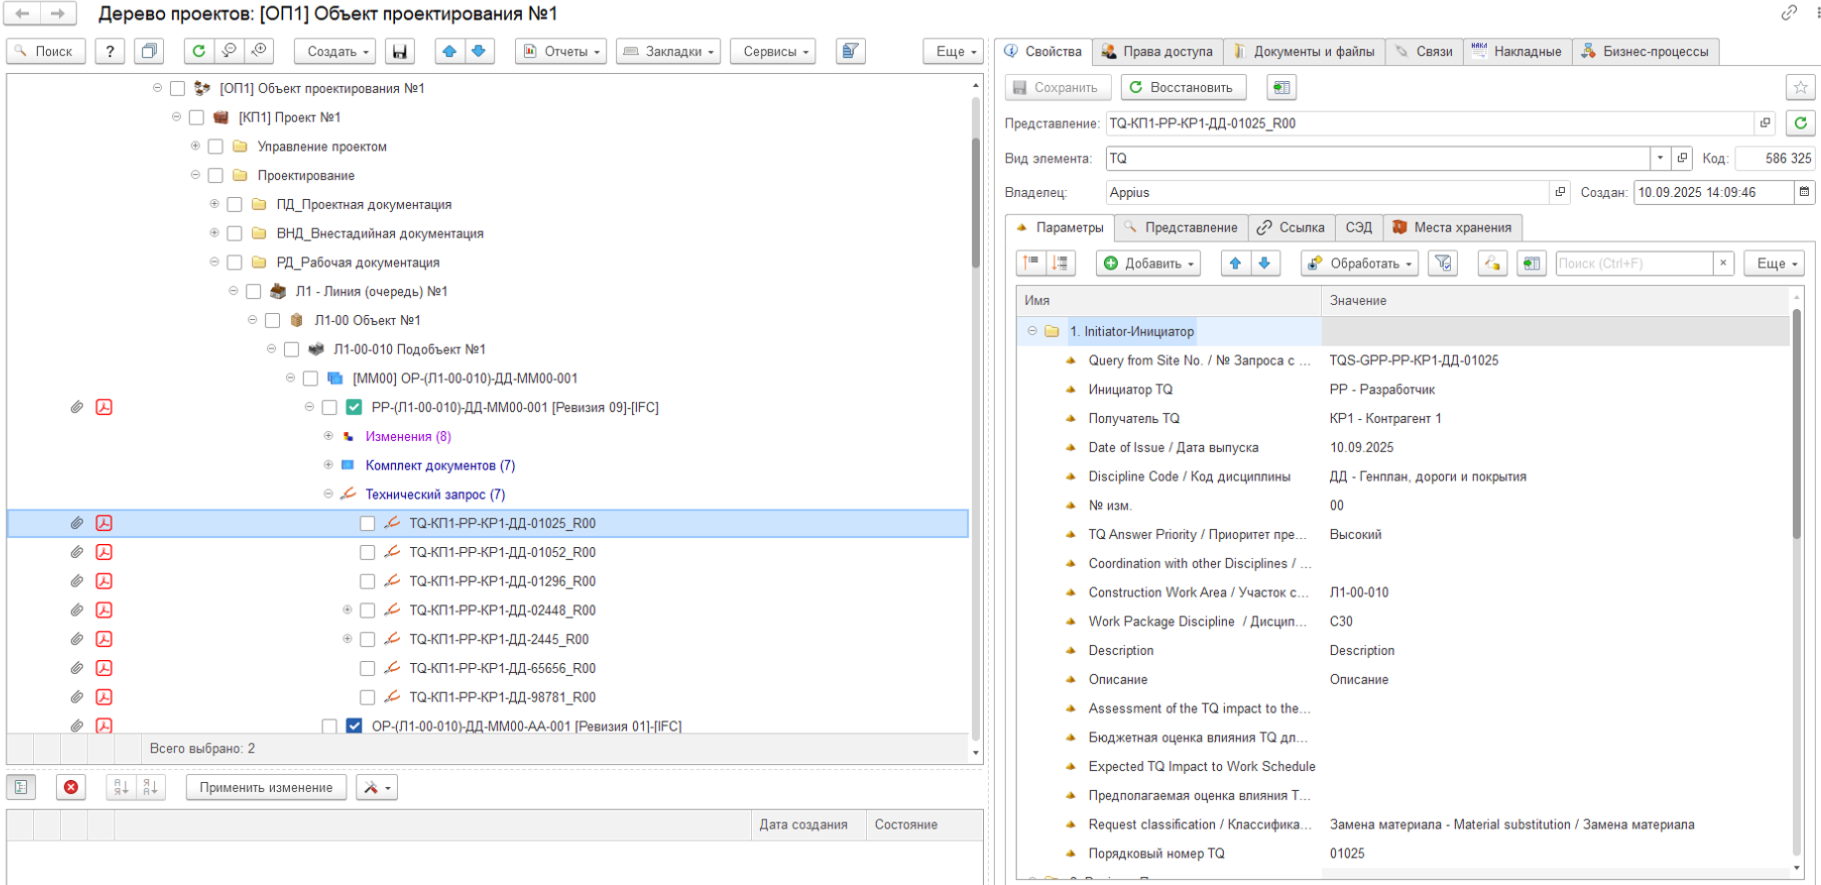Check the TQ-КП1-РР-КР1-ДД-01296_R00 checkbox
The width and height of the screenshot is (1821, 885).
tap(367, 582)
